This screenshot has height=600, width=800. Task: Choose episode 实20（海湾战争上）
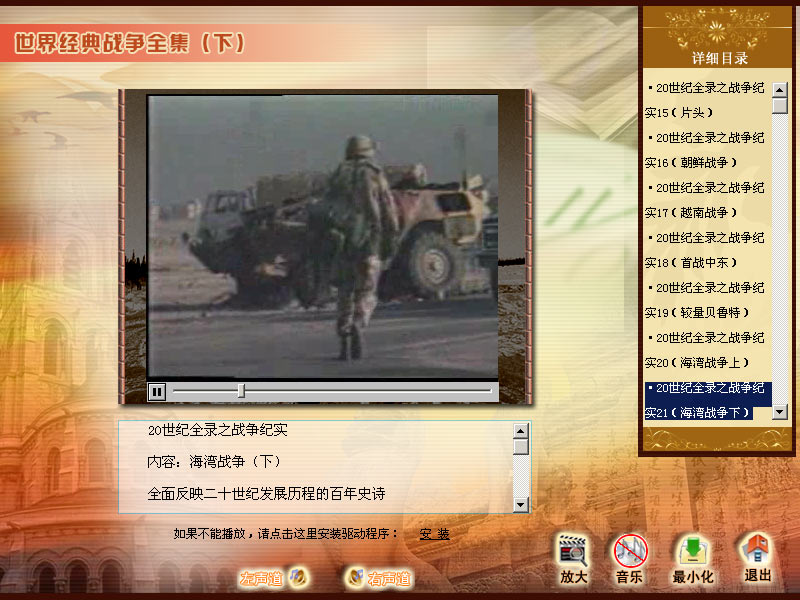pyautogui.click(x=706, y=350)
